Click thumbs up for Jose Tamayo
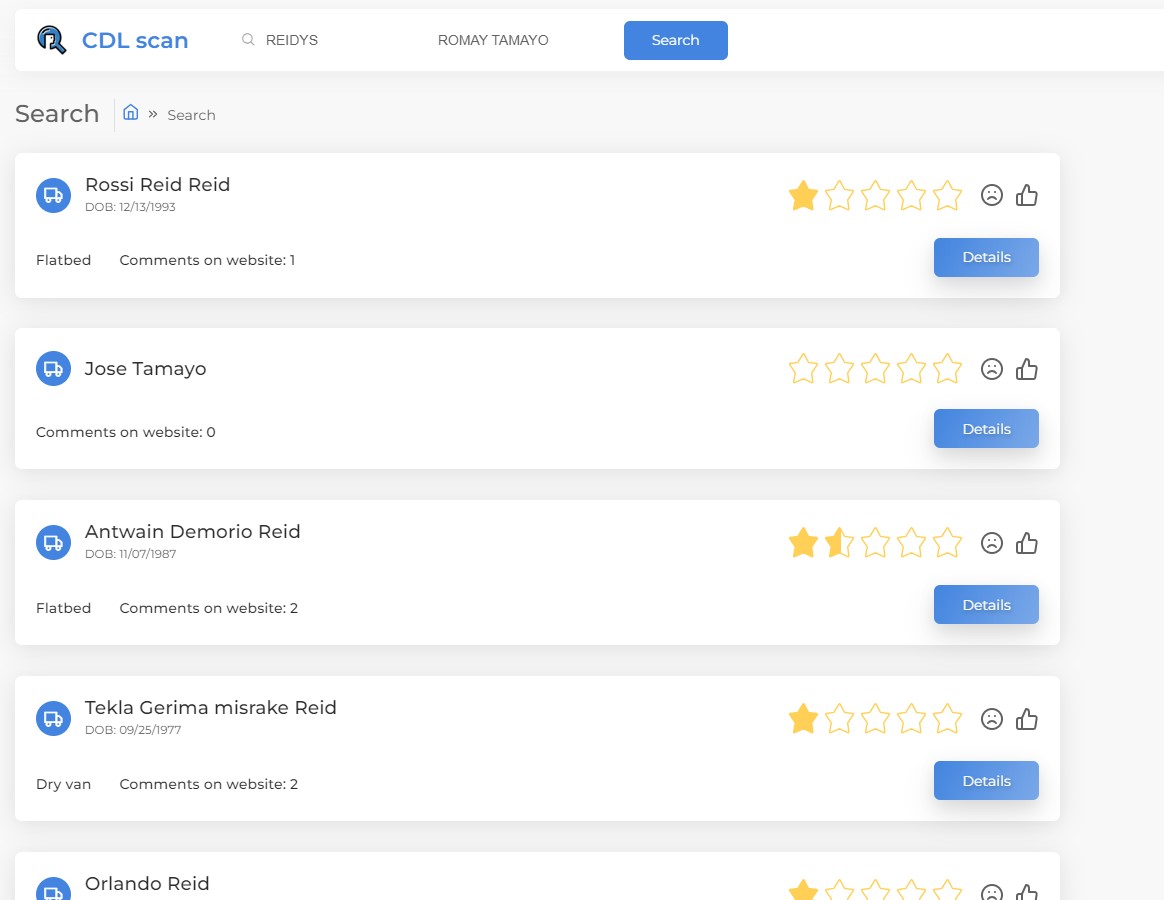 [x=1027, y=368]
